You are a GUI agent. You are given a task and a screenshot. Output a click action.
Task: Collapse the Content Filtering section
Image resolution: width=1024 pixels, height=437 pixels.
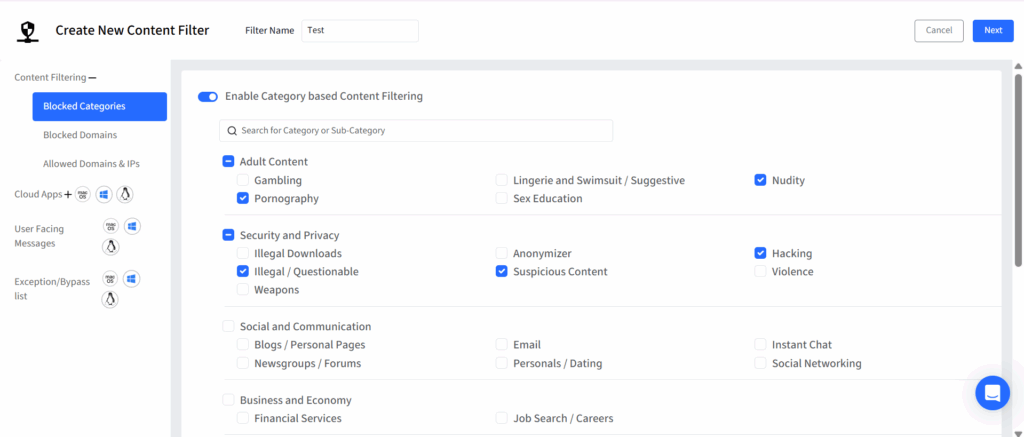click(93, 77)
